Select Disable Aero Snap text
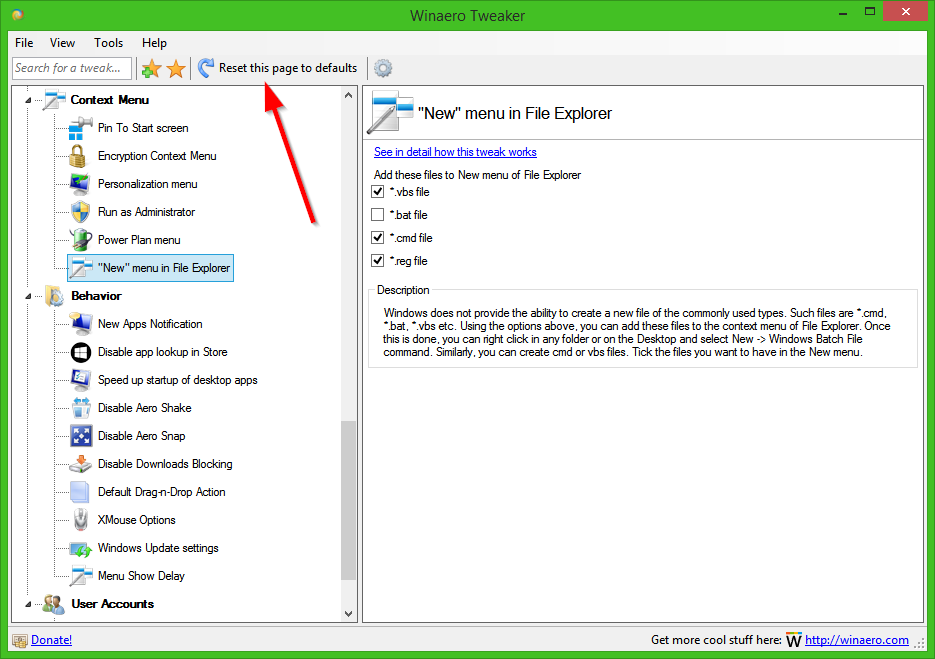 point(142,437)
